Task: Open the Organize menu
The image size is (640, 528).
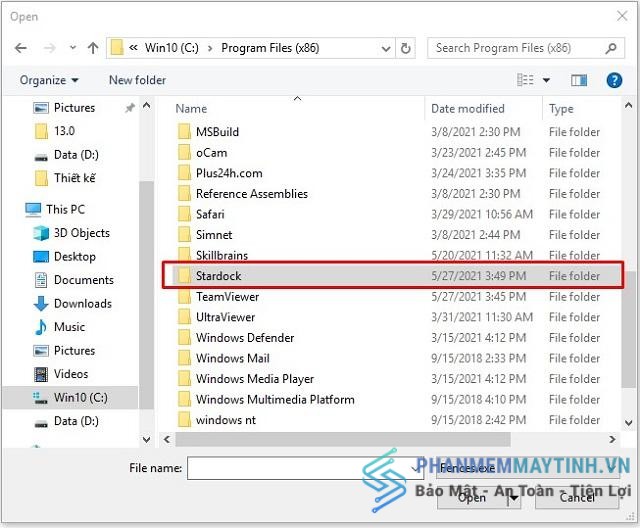Action: (49, 80)
